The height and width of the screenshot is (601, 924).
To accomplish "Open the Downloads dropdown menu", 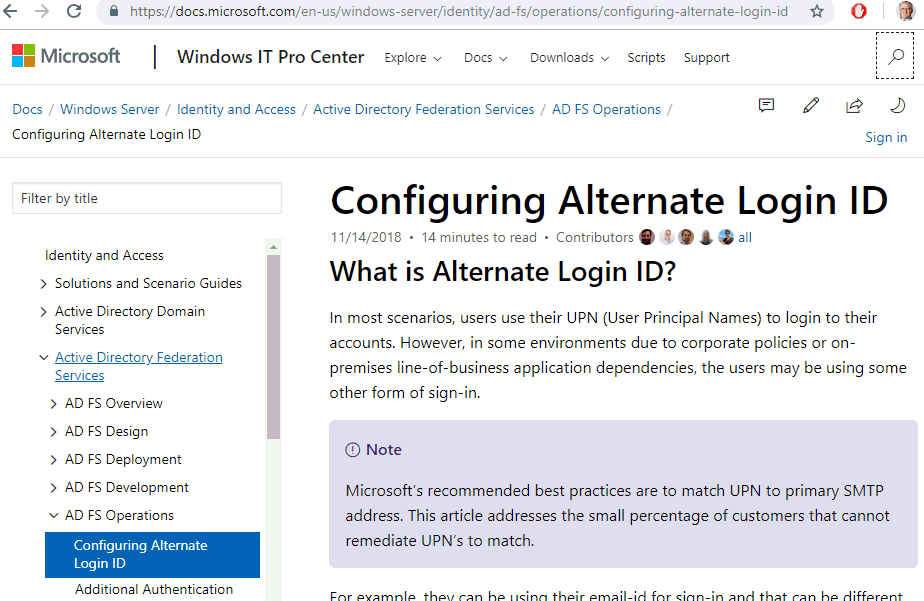I will pos(569,58).
